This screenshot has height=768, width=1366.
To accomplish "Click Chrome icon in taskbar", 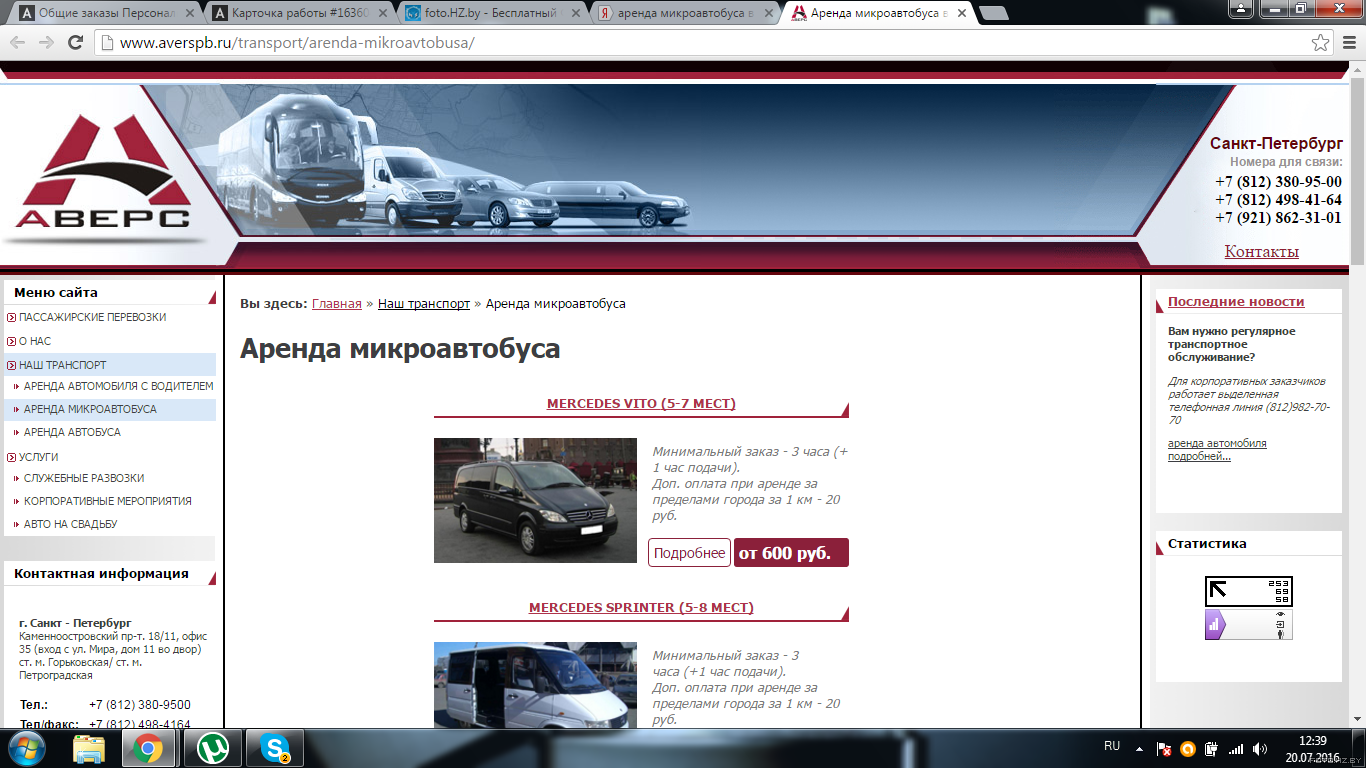I will point(148,749).
